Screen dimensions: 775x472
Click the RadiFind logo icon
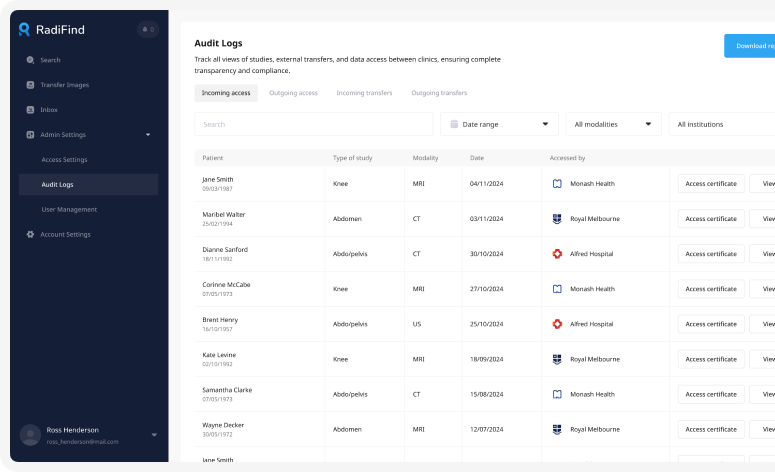pyautogui.click(x=25, y=30)
